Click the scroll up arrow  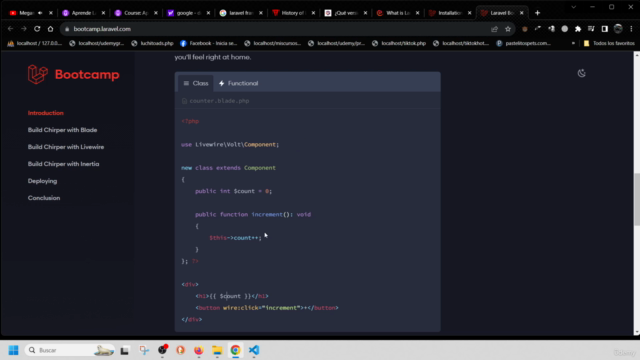click(x=636, y=55)
